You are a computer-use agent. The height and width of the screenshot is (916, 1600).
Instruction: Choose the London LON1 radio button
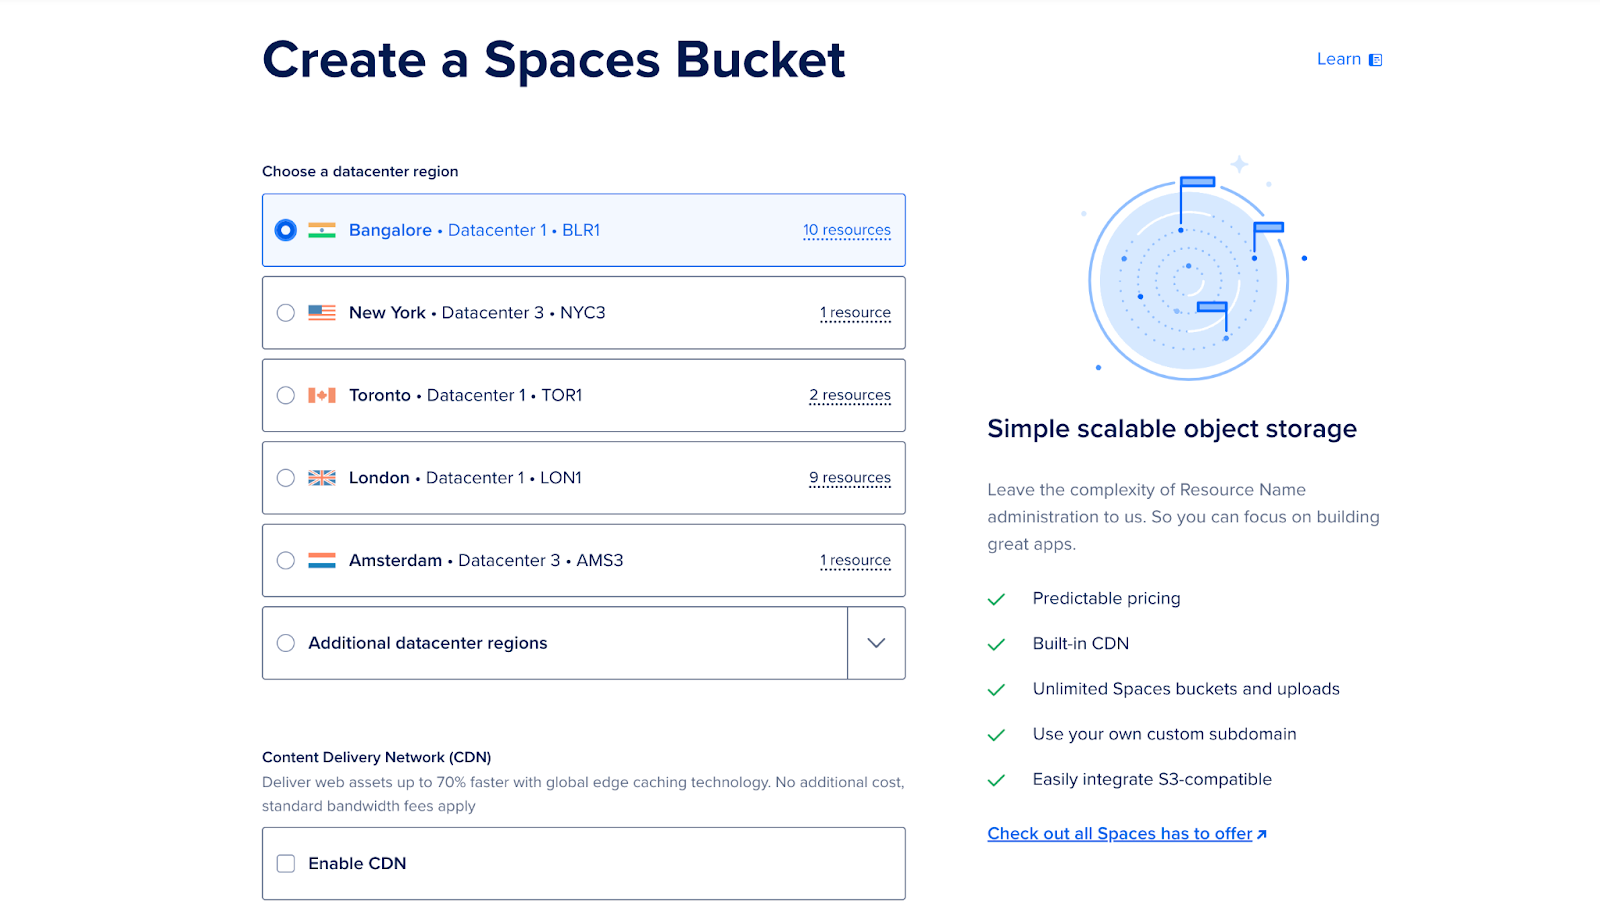tap(286, 478)
